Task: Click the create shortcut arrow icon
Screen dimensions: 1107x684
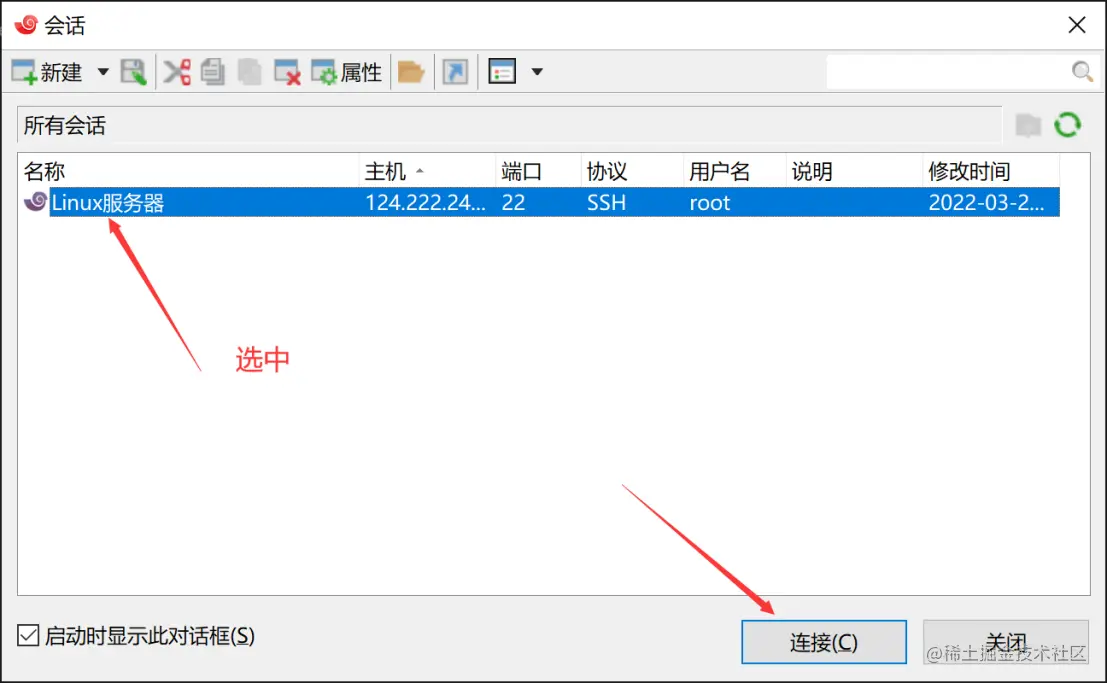Action: pyautogui.click(x=455, y=72)
